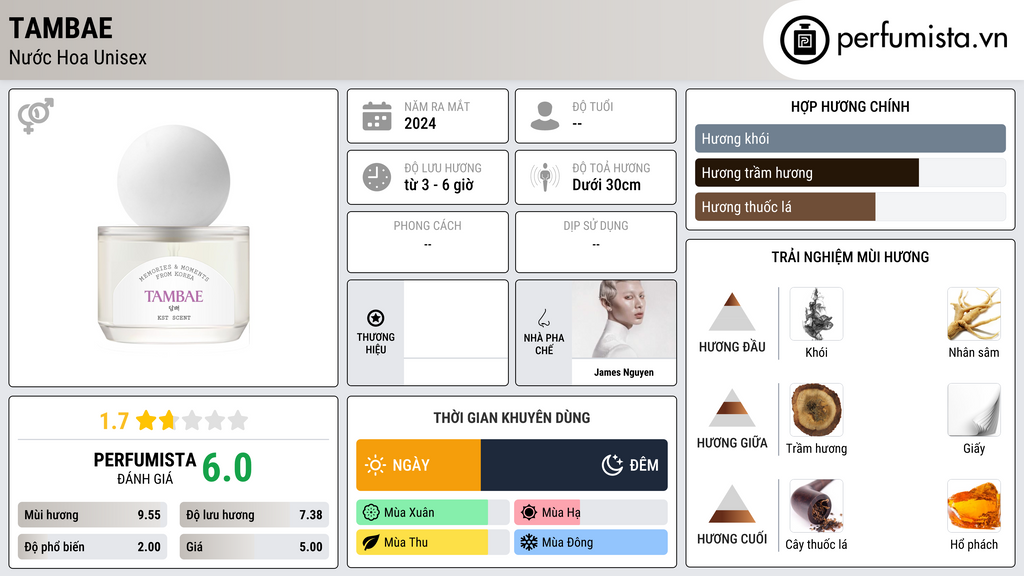The image size is (1024, 576).
Task: Click the unisex gender symbol icon
Action: [x=36, y=116]
